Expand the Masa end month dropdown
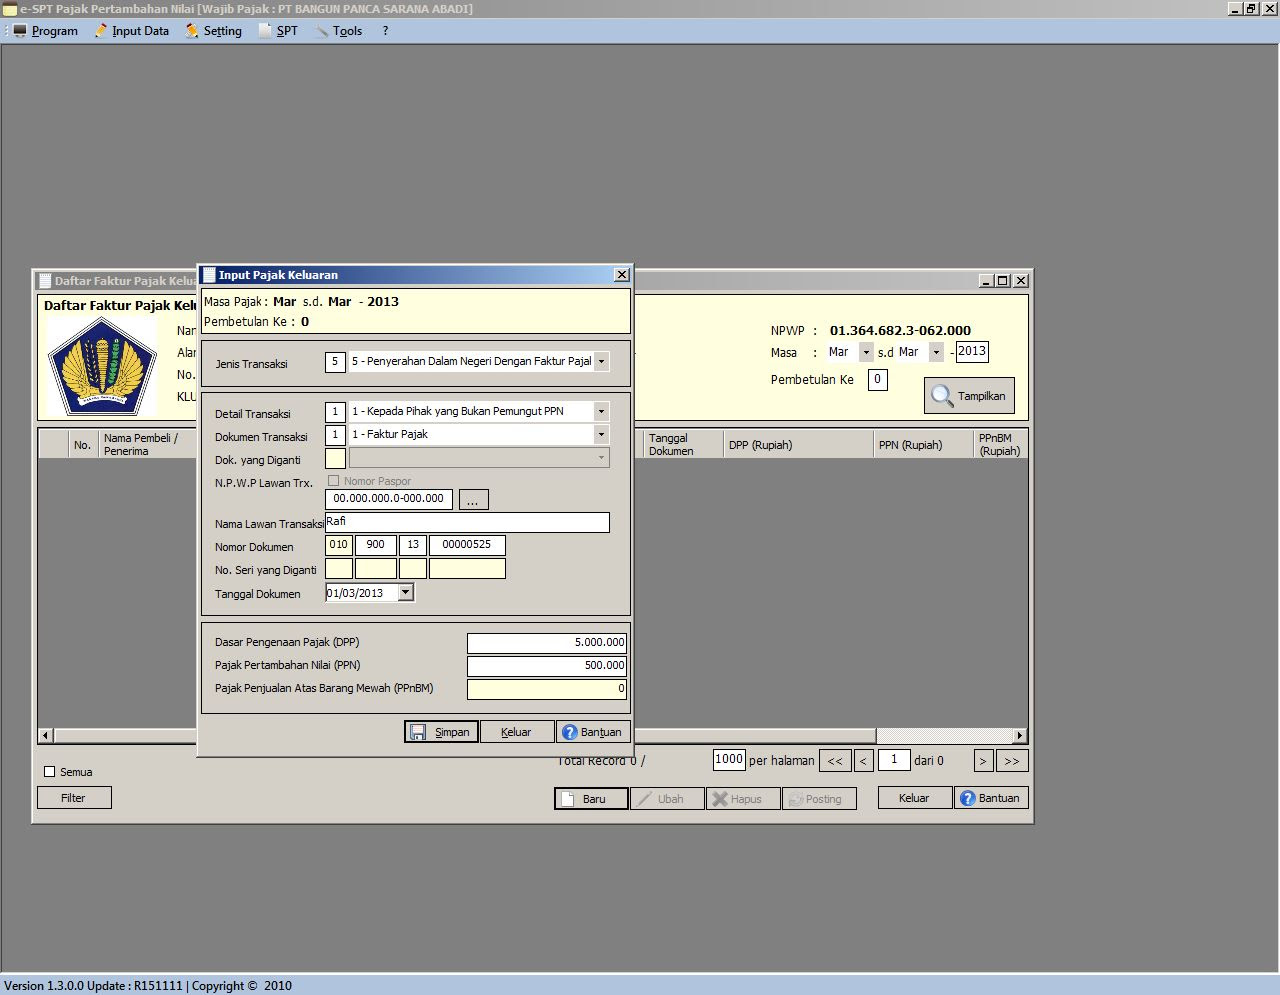 pyautogui.click(x=936, y=352)
